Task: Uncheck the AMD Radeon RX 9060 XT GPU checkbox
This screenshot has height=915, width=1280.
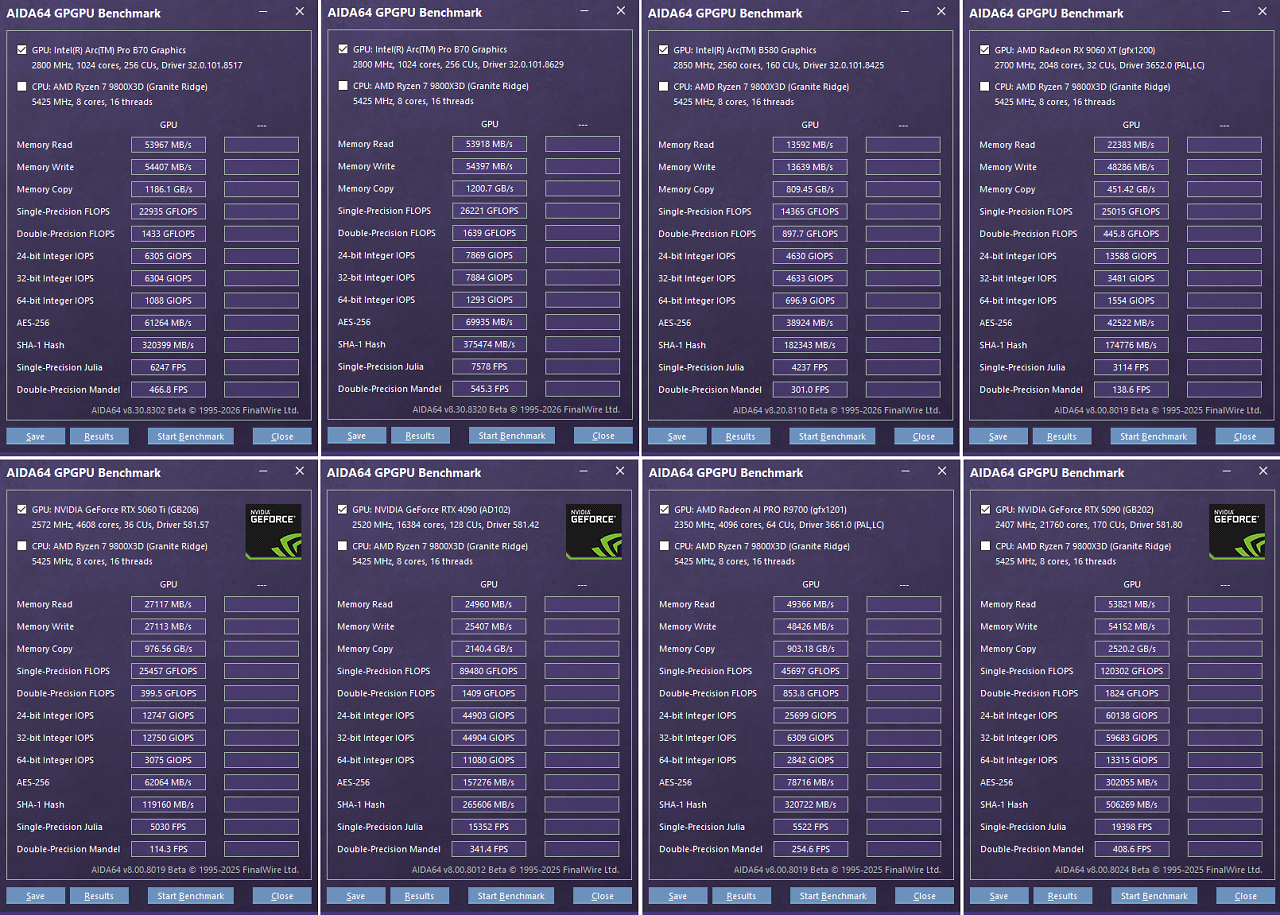Action: (985, 50)
